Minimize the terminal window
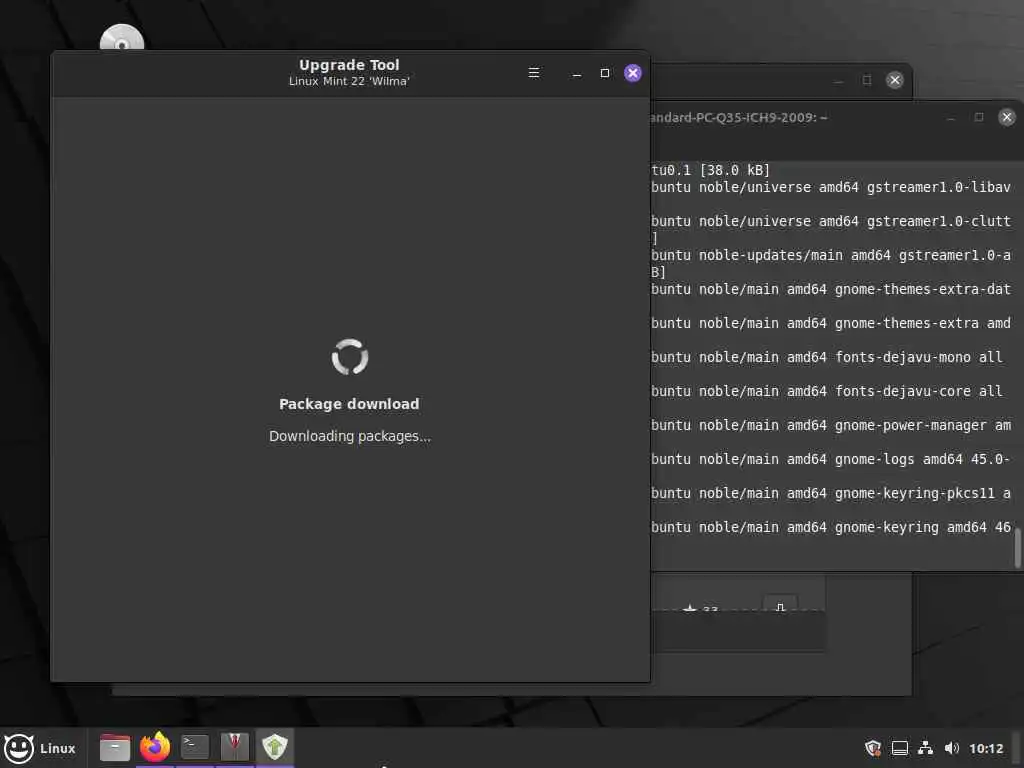 pos(951,118)
